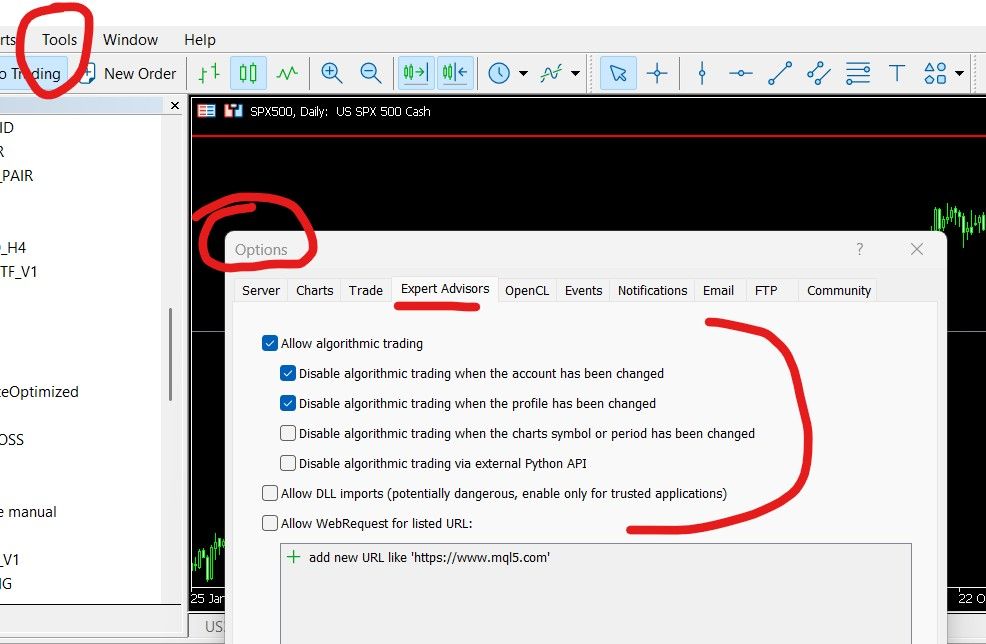Toggle chart auto-scroll to latest bar
The image size is (986, 644).
416,74
